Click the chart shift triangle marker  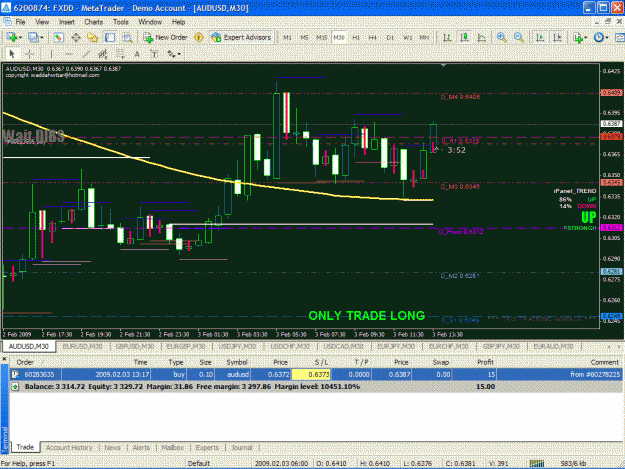click(x=443, y=65)
